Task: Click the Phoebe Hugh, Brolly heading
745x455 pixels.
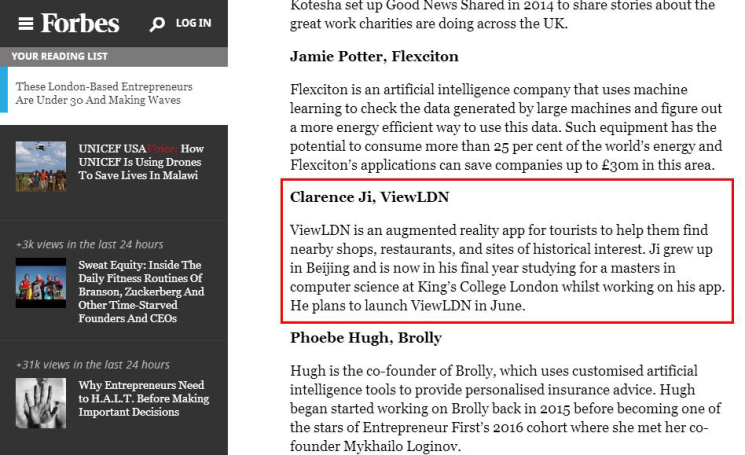Action: pos(365,338)
